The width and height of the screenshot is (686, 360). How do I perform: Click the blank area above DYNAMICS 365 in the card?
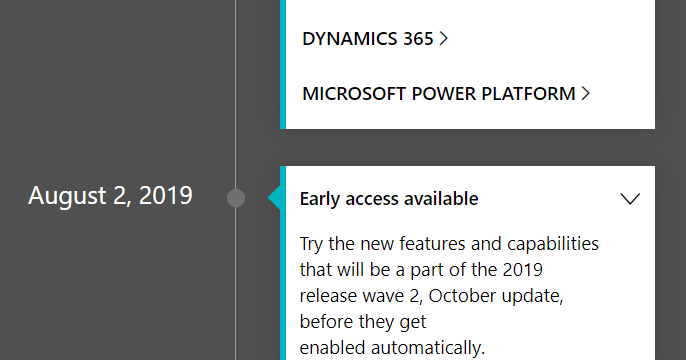point(470,12)
